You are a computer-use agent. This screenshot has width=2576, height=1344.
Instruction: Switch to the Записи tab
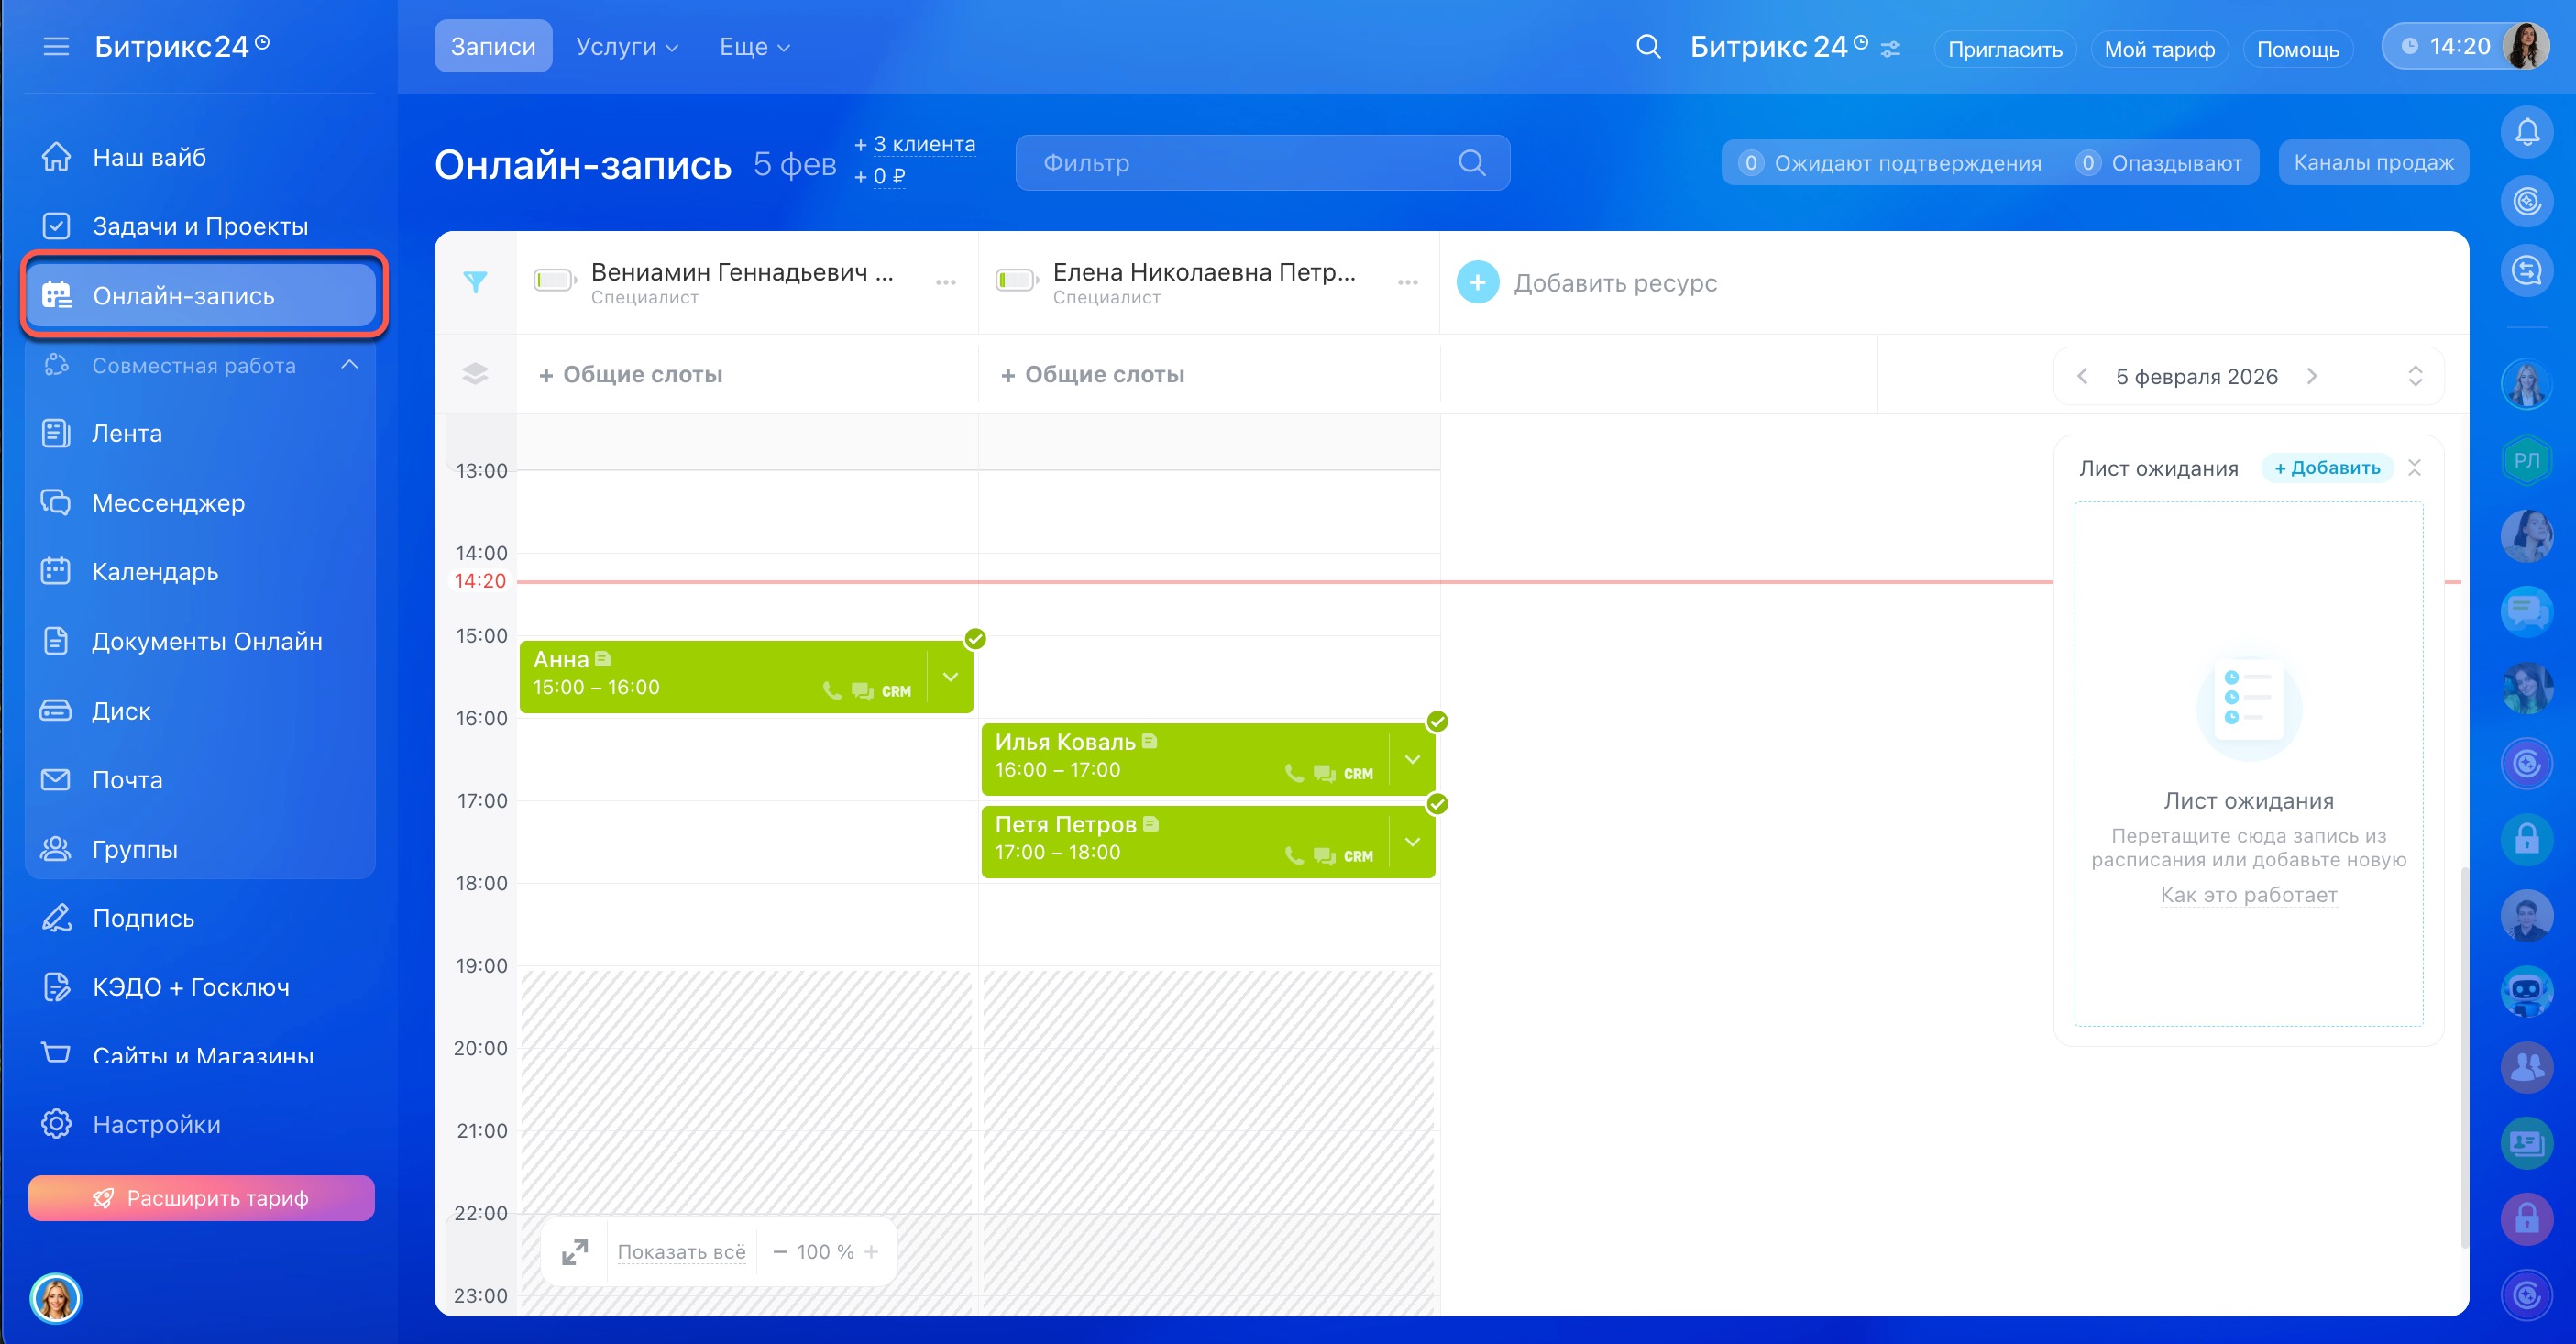click(x=493, y=47)
